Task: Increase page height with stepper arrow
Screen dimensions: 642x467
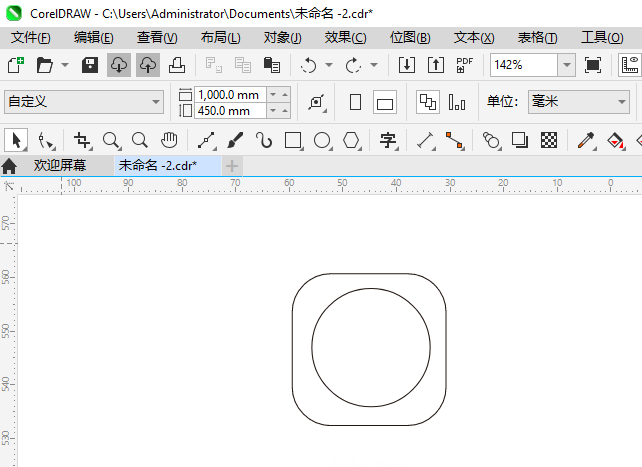Action: [x=285, y=111]
